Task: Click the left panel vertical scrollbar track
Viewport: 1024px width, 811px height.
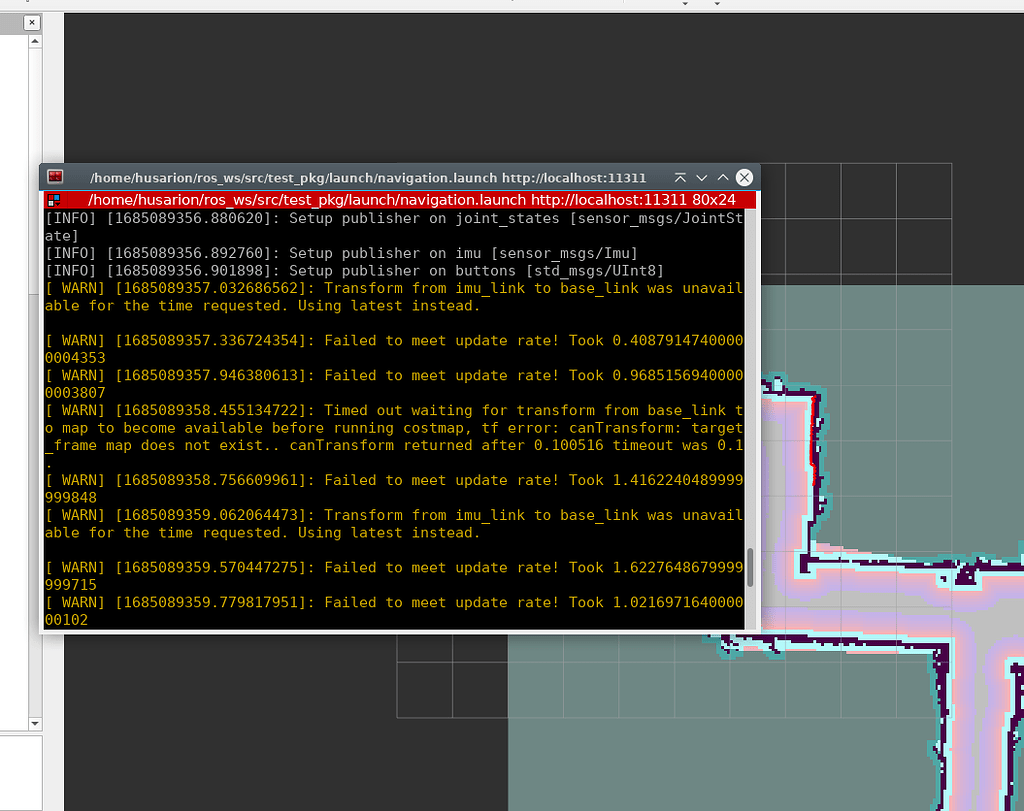Action: [34, 380]
